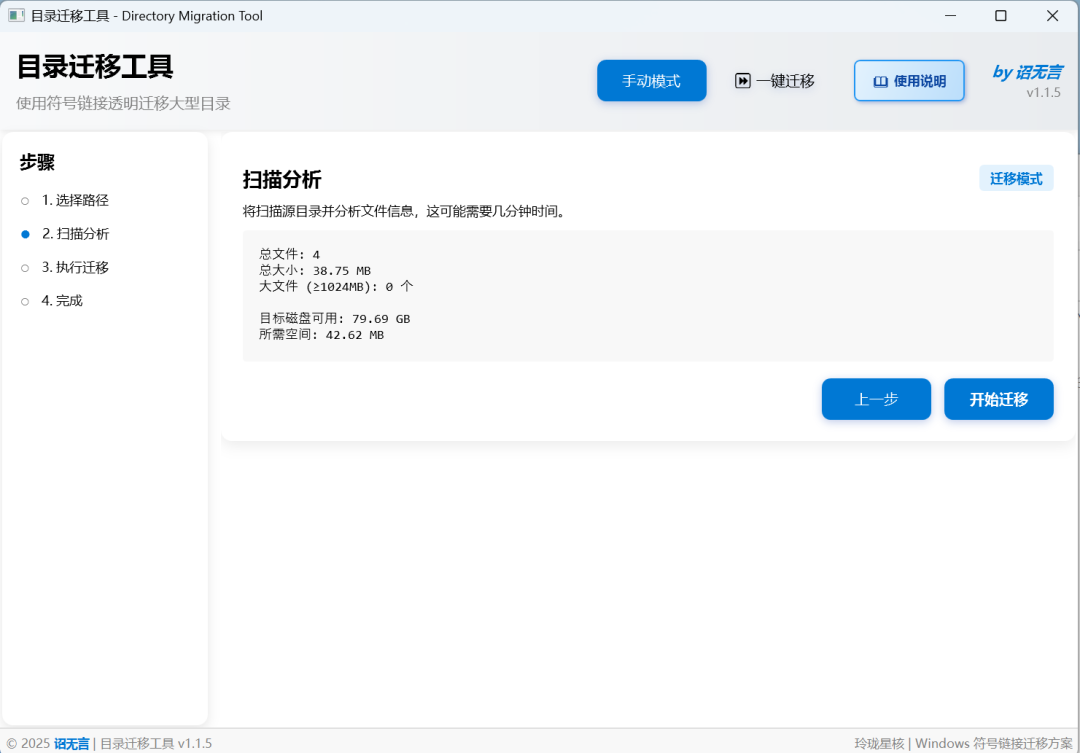Select step 4. 完成 in sidebar
Viewport: 1080px width, 753px height.
point(62,300)
